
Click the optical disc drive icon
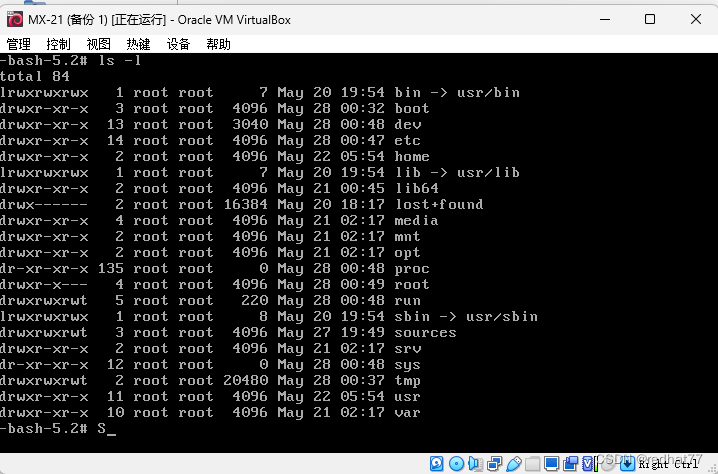tap(457, 463)
